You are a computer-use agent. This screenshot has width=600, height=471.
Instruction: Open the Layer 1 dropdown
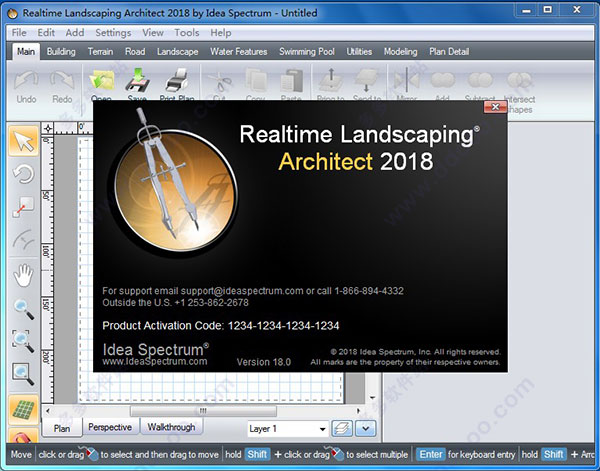[x=288, y=429]
